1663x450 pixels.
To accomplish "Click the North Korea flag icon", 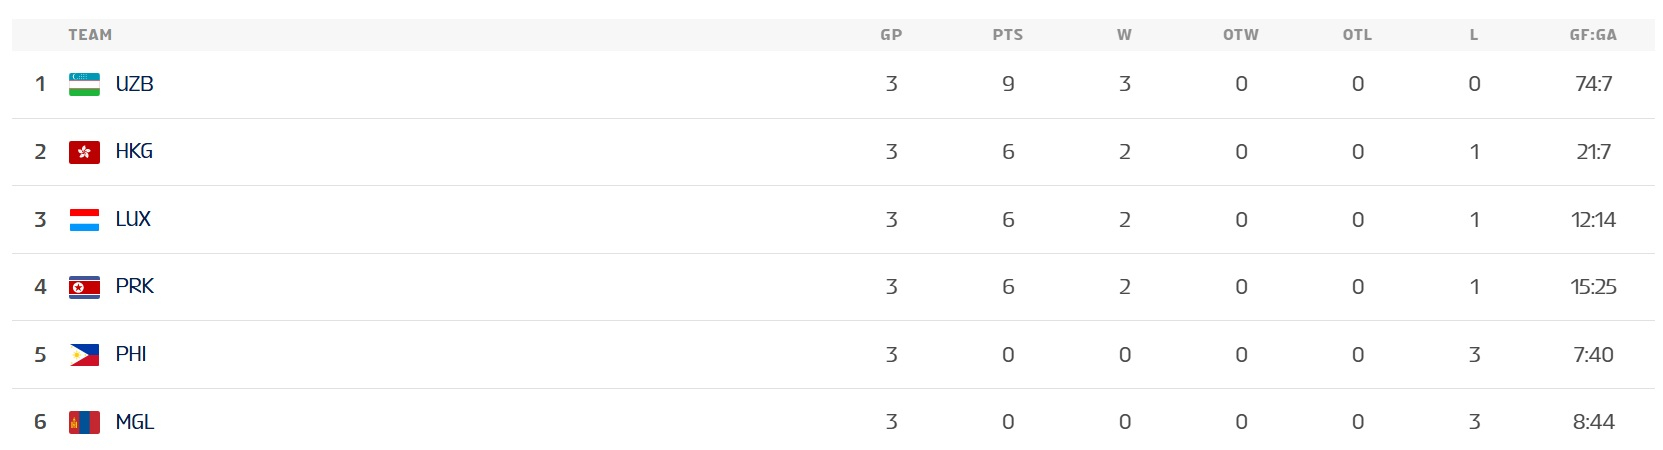I will click(84, 287).
